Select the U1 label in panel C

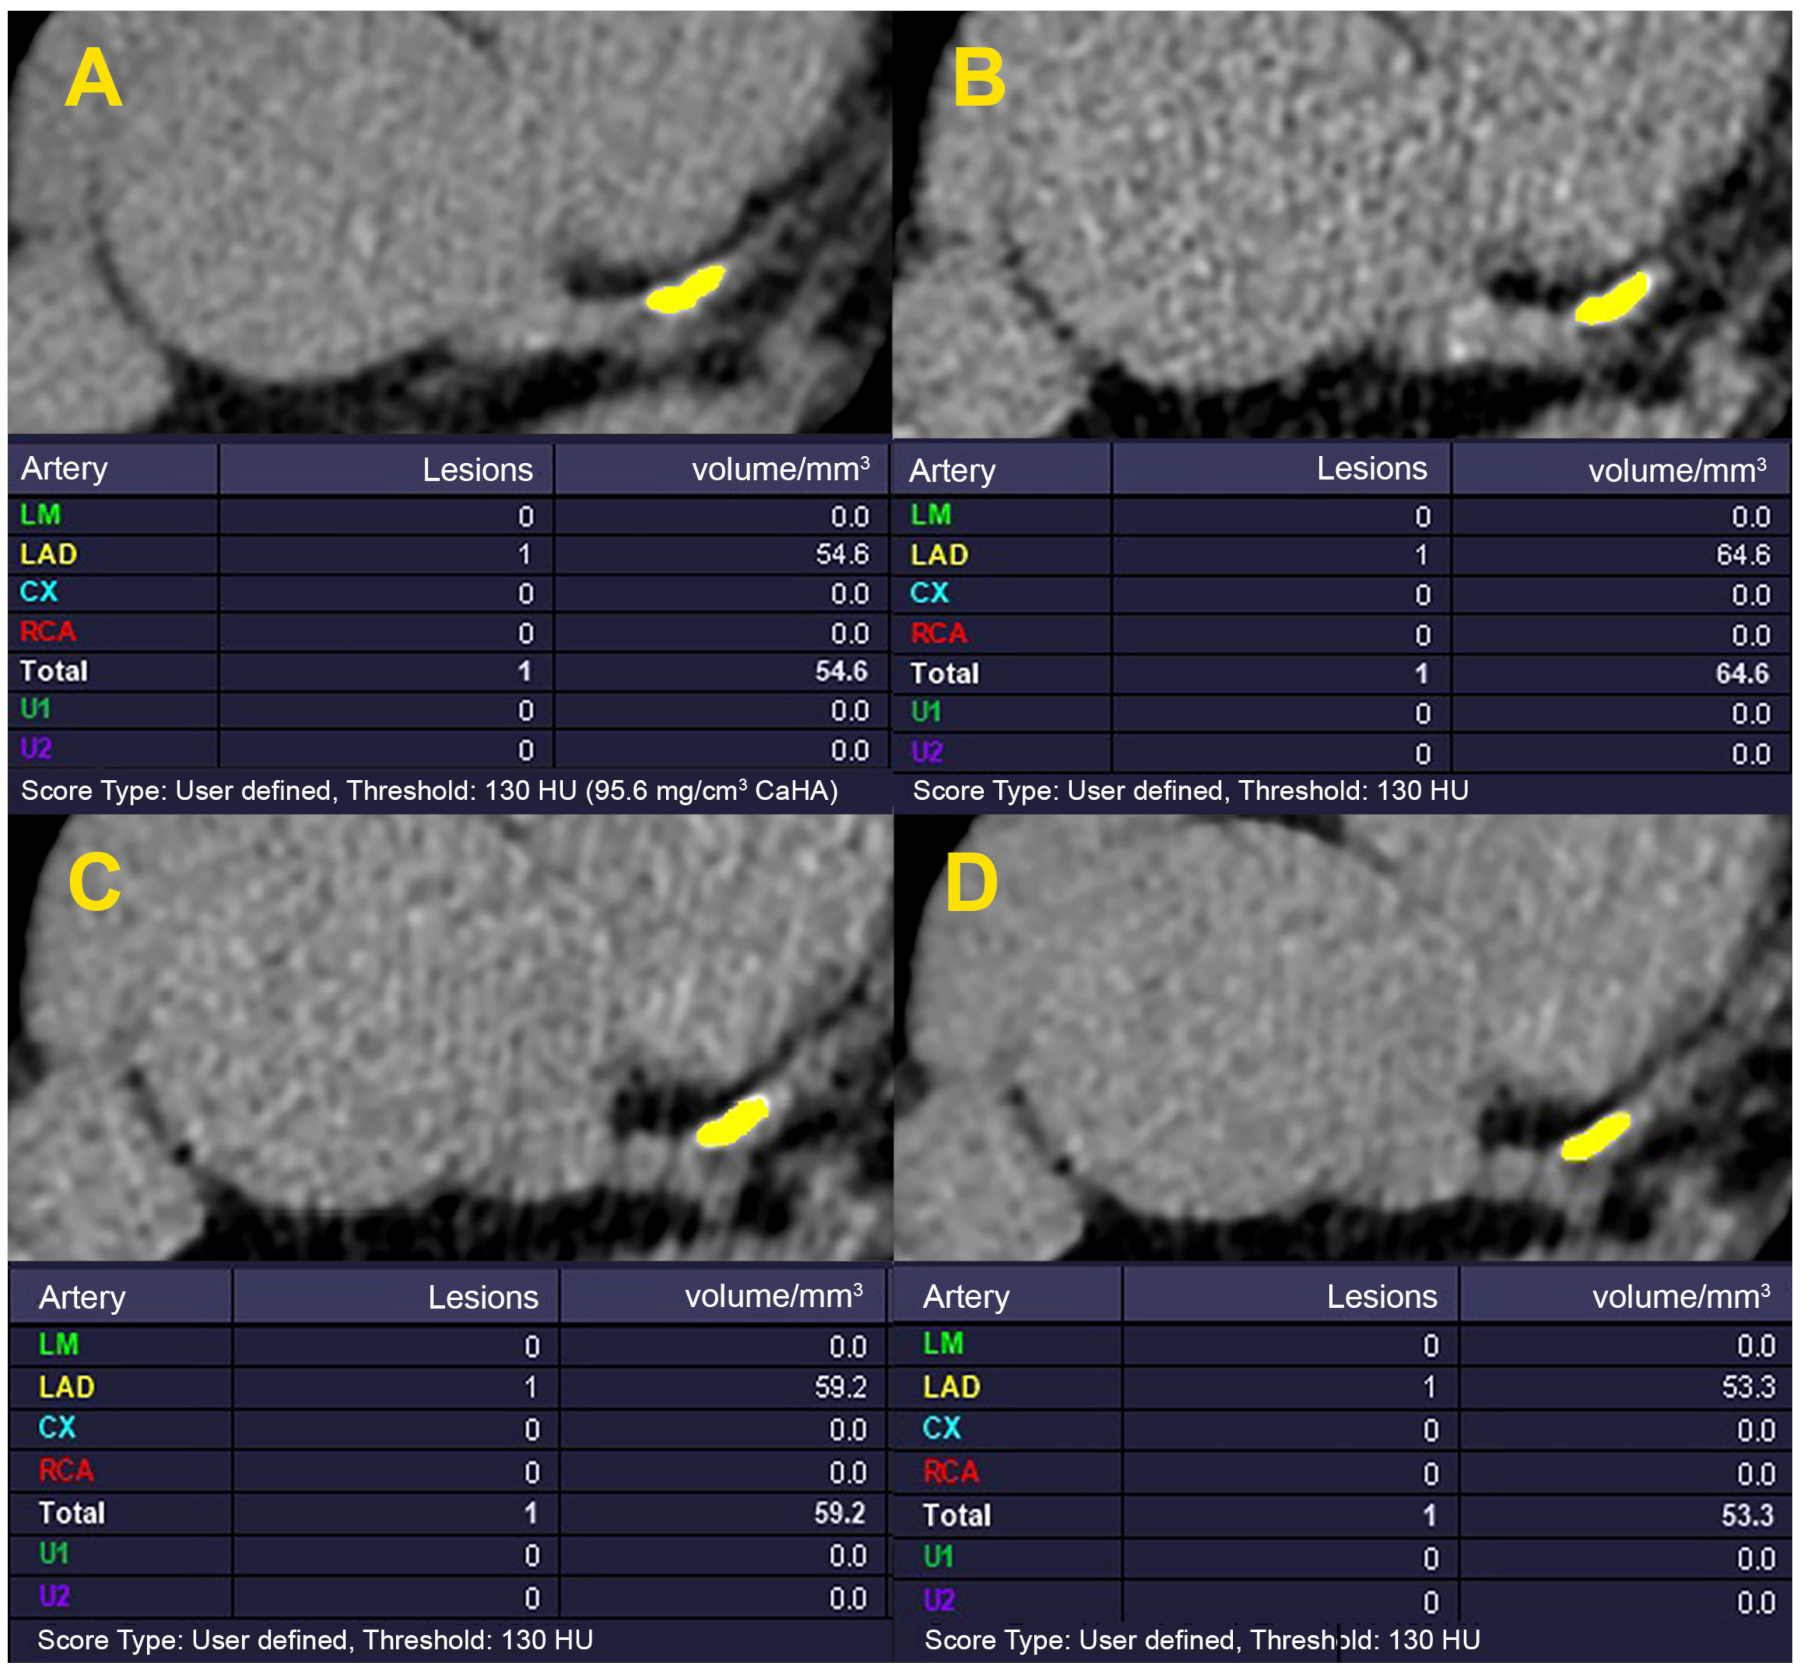coord(53,1553)
